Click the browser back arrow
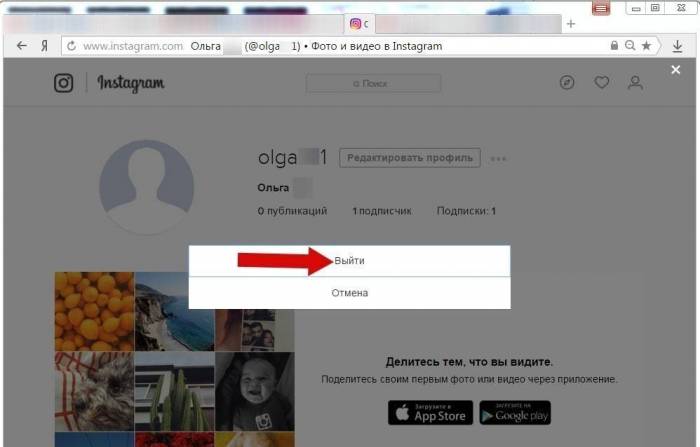 tap(22, 46)
